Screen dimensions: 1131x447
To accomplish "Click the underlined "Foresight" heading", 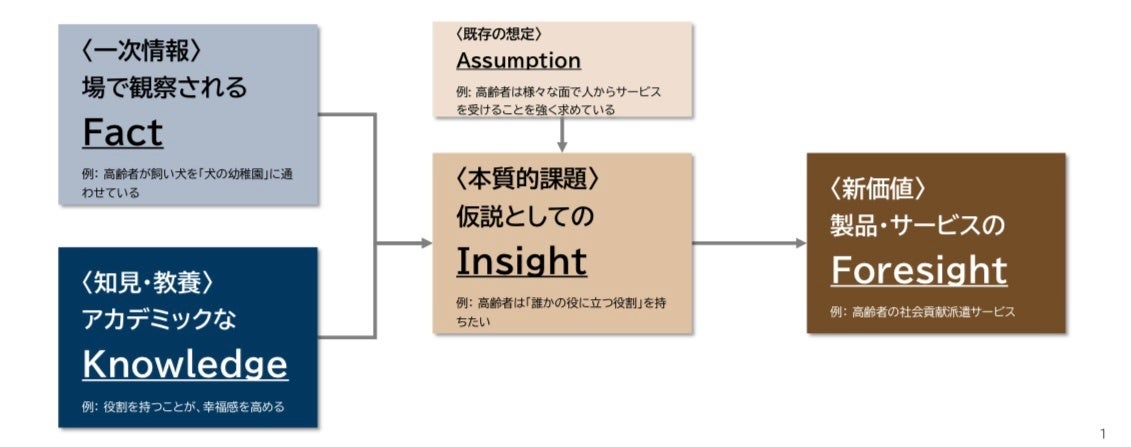I will point(918,270).
